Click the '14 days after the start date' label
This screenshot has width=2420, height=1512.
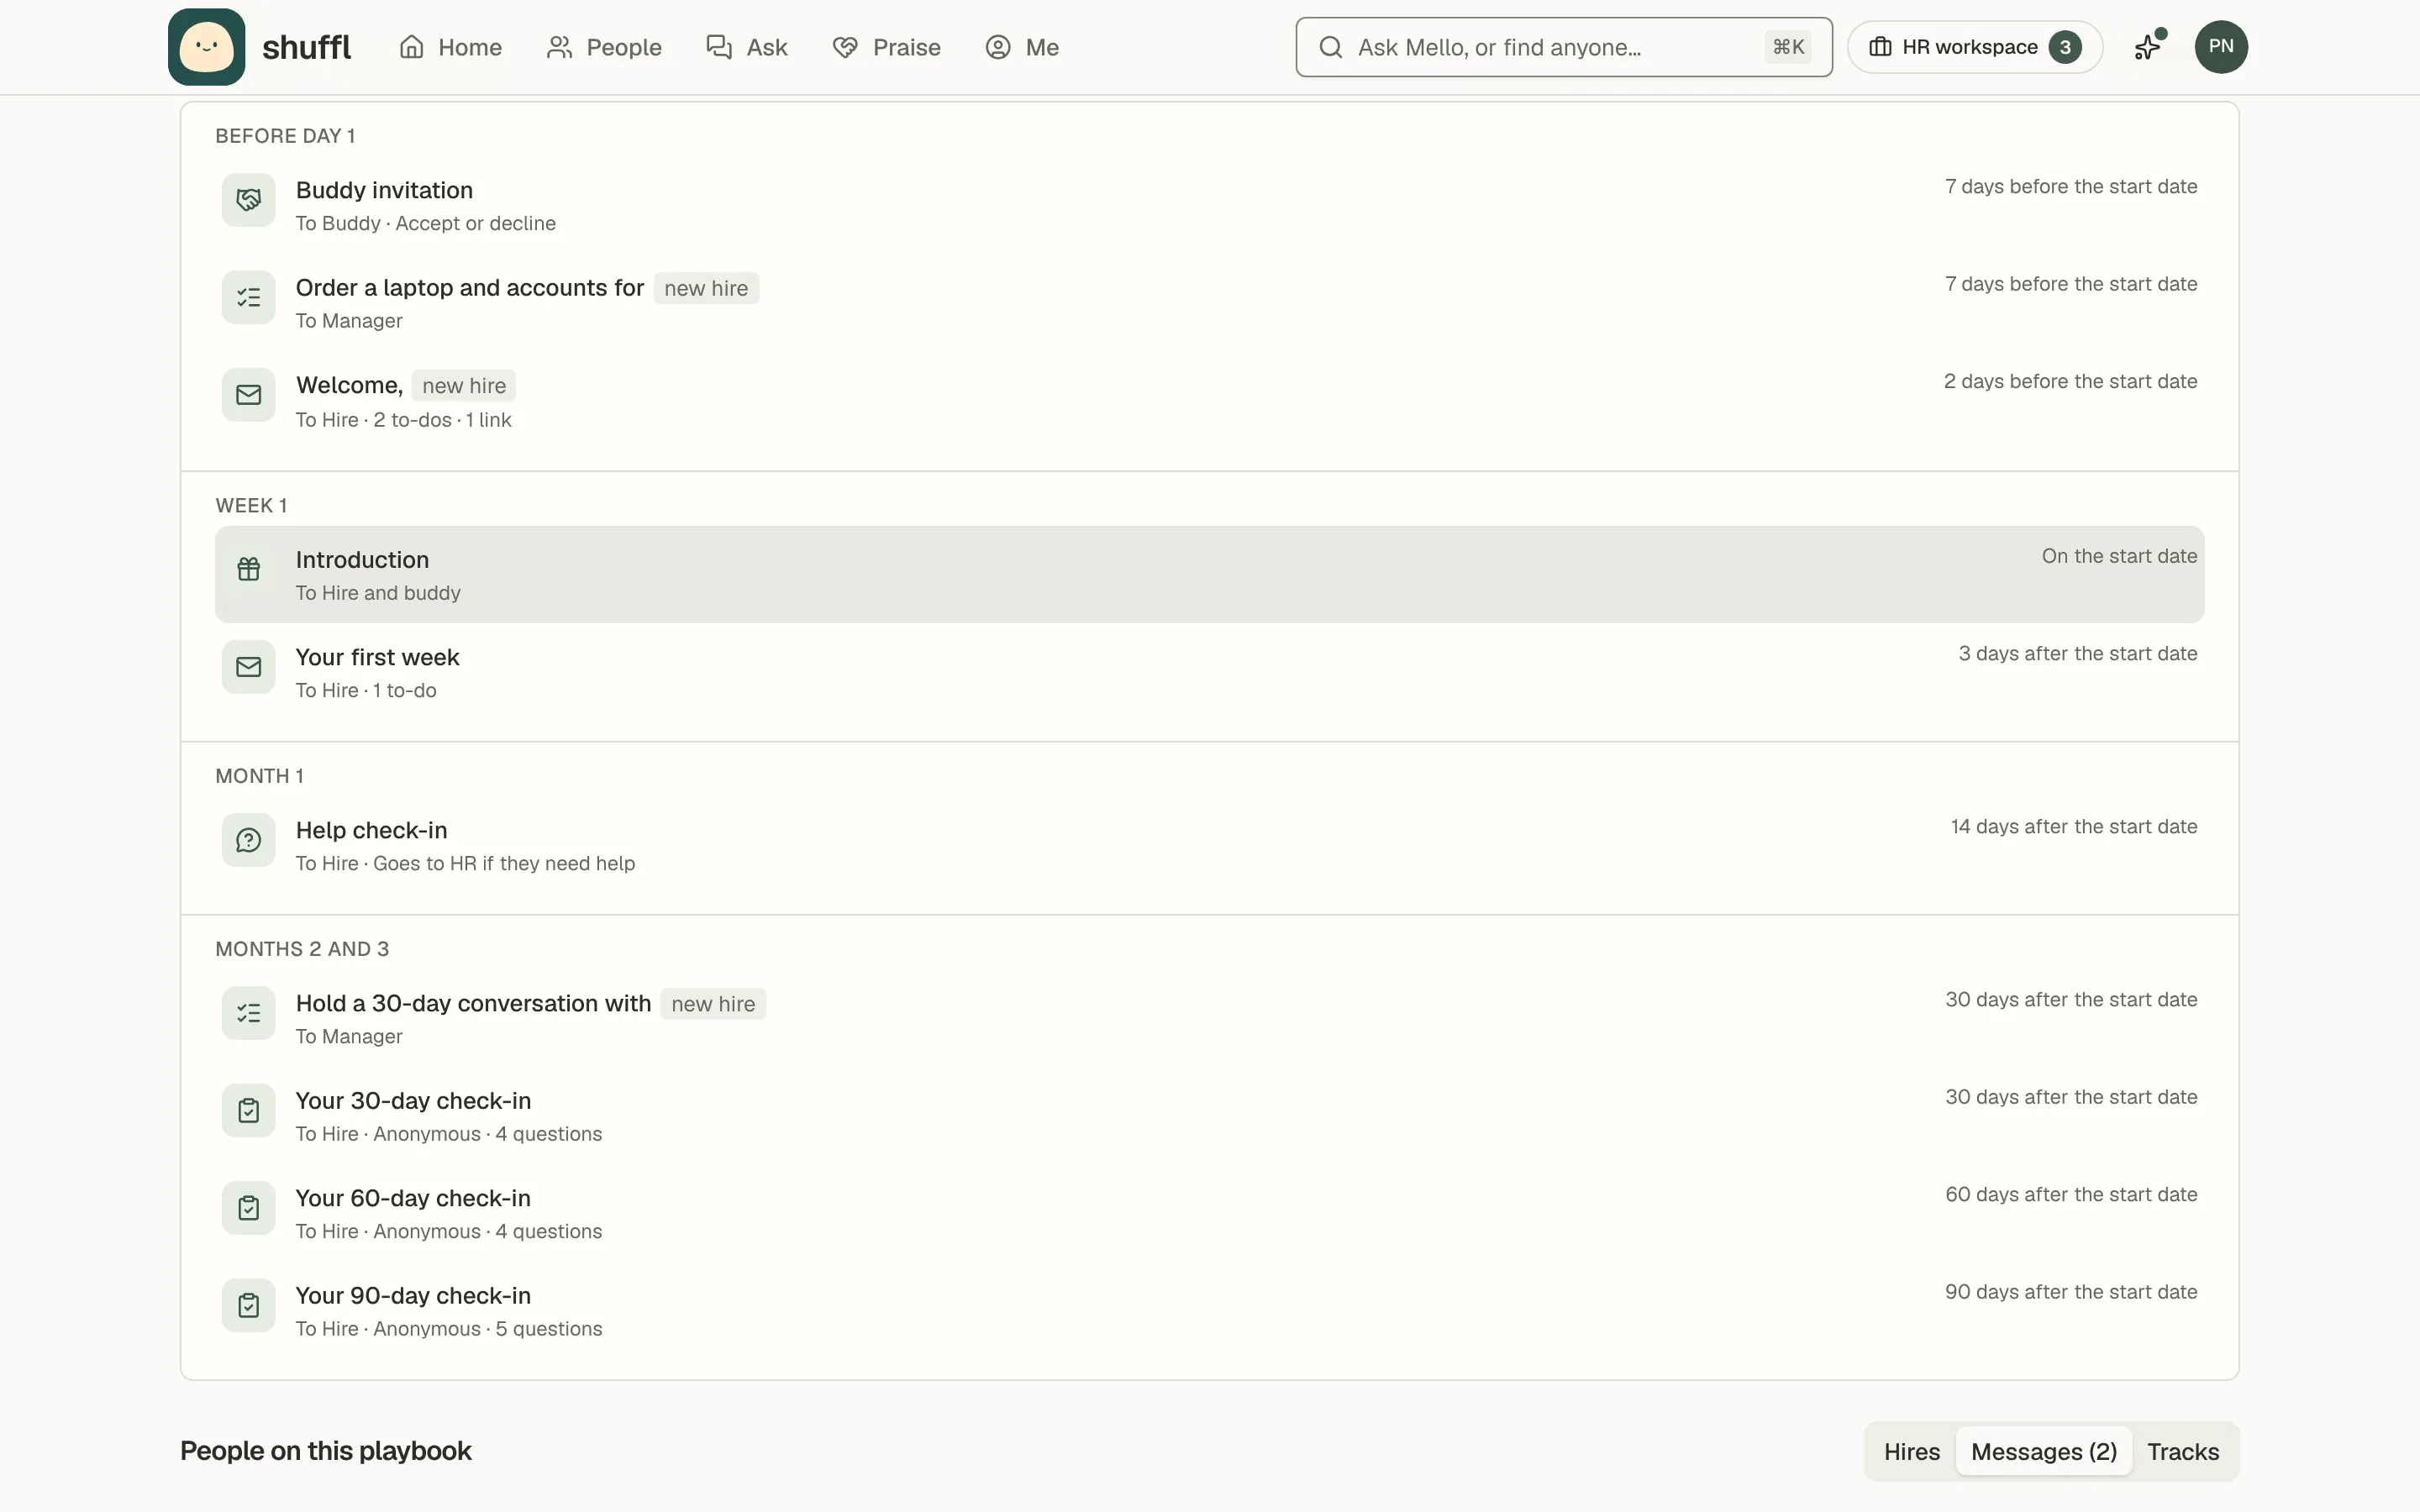click(2073, 827)
